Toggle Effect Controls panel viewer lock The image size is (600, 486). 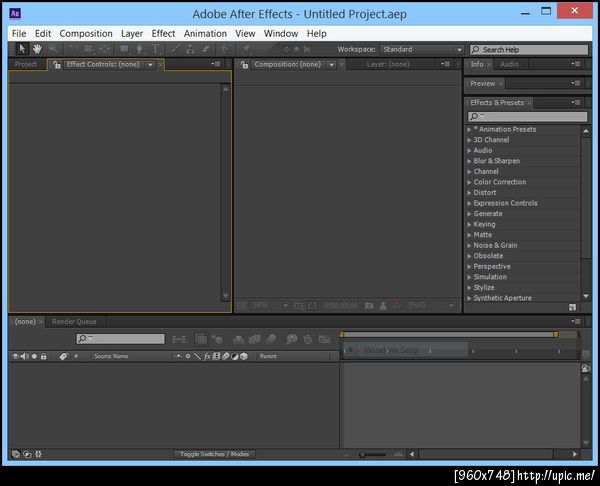click(57, 65)
